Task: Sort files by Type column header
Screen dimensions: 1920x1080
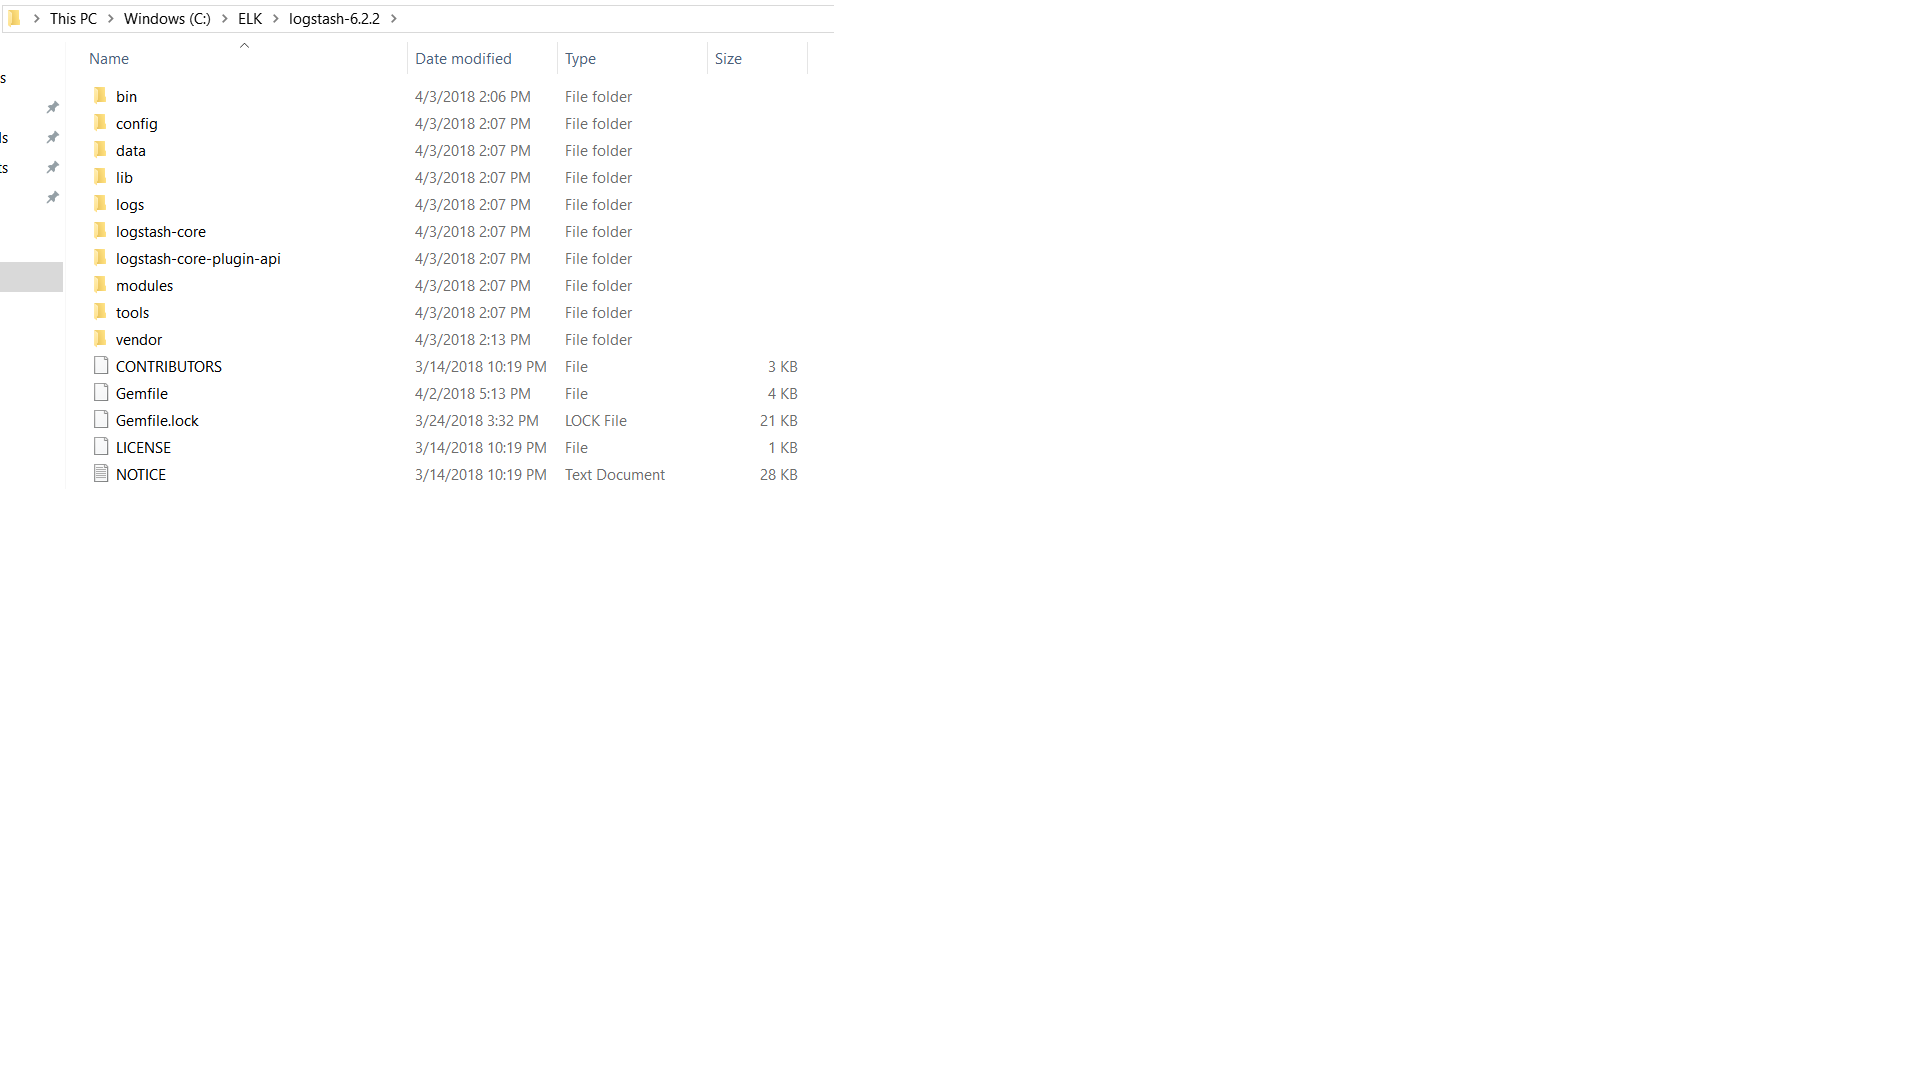Action: click(x=580, y=59)
